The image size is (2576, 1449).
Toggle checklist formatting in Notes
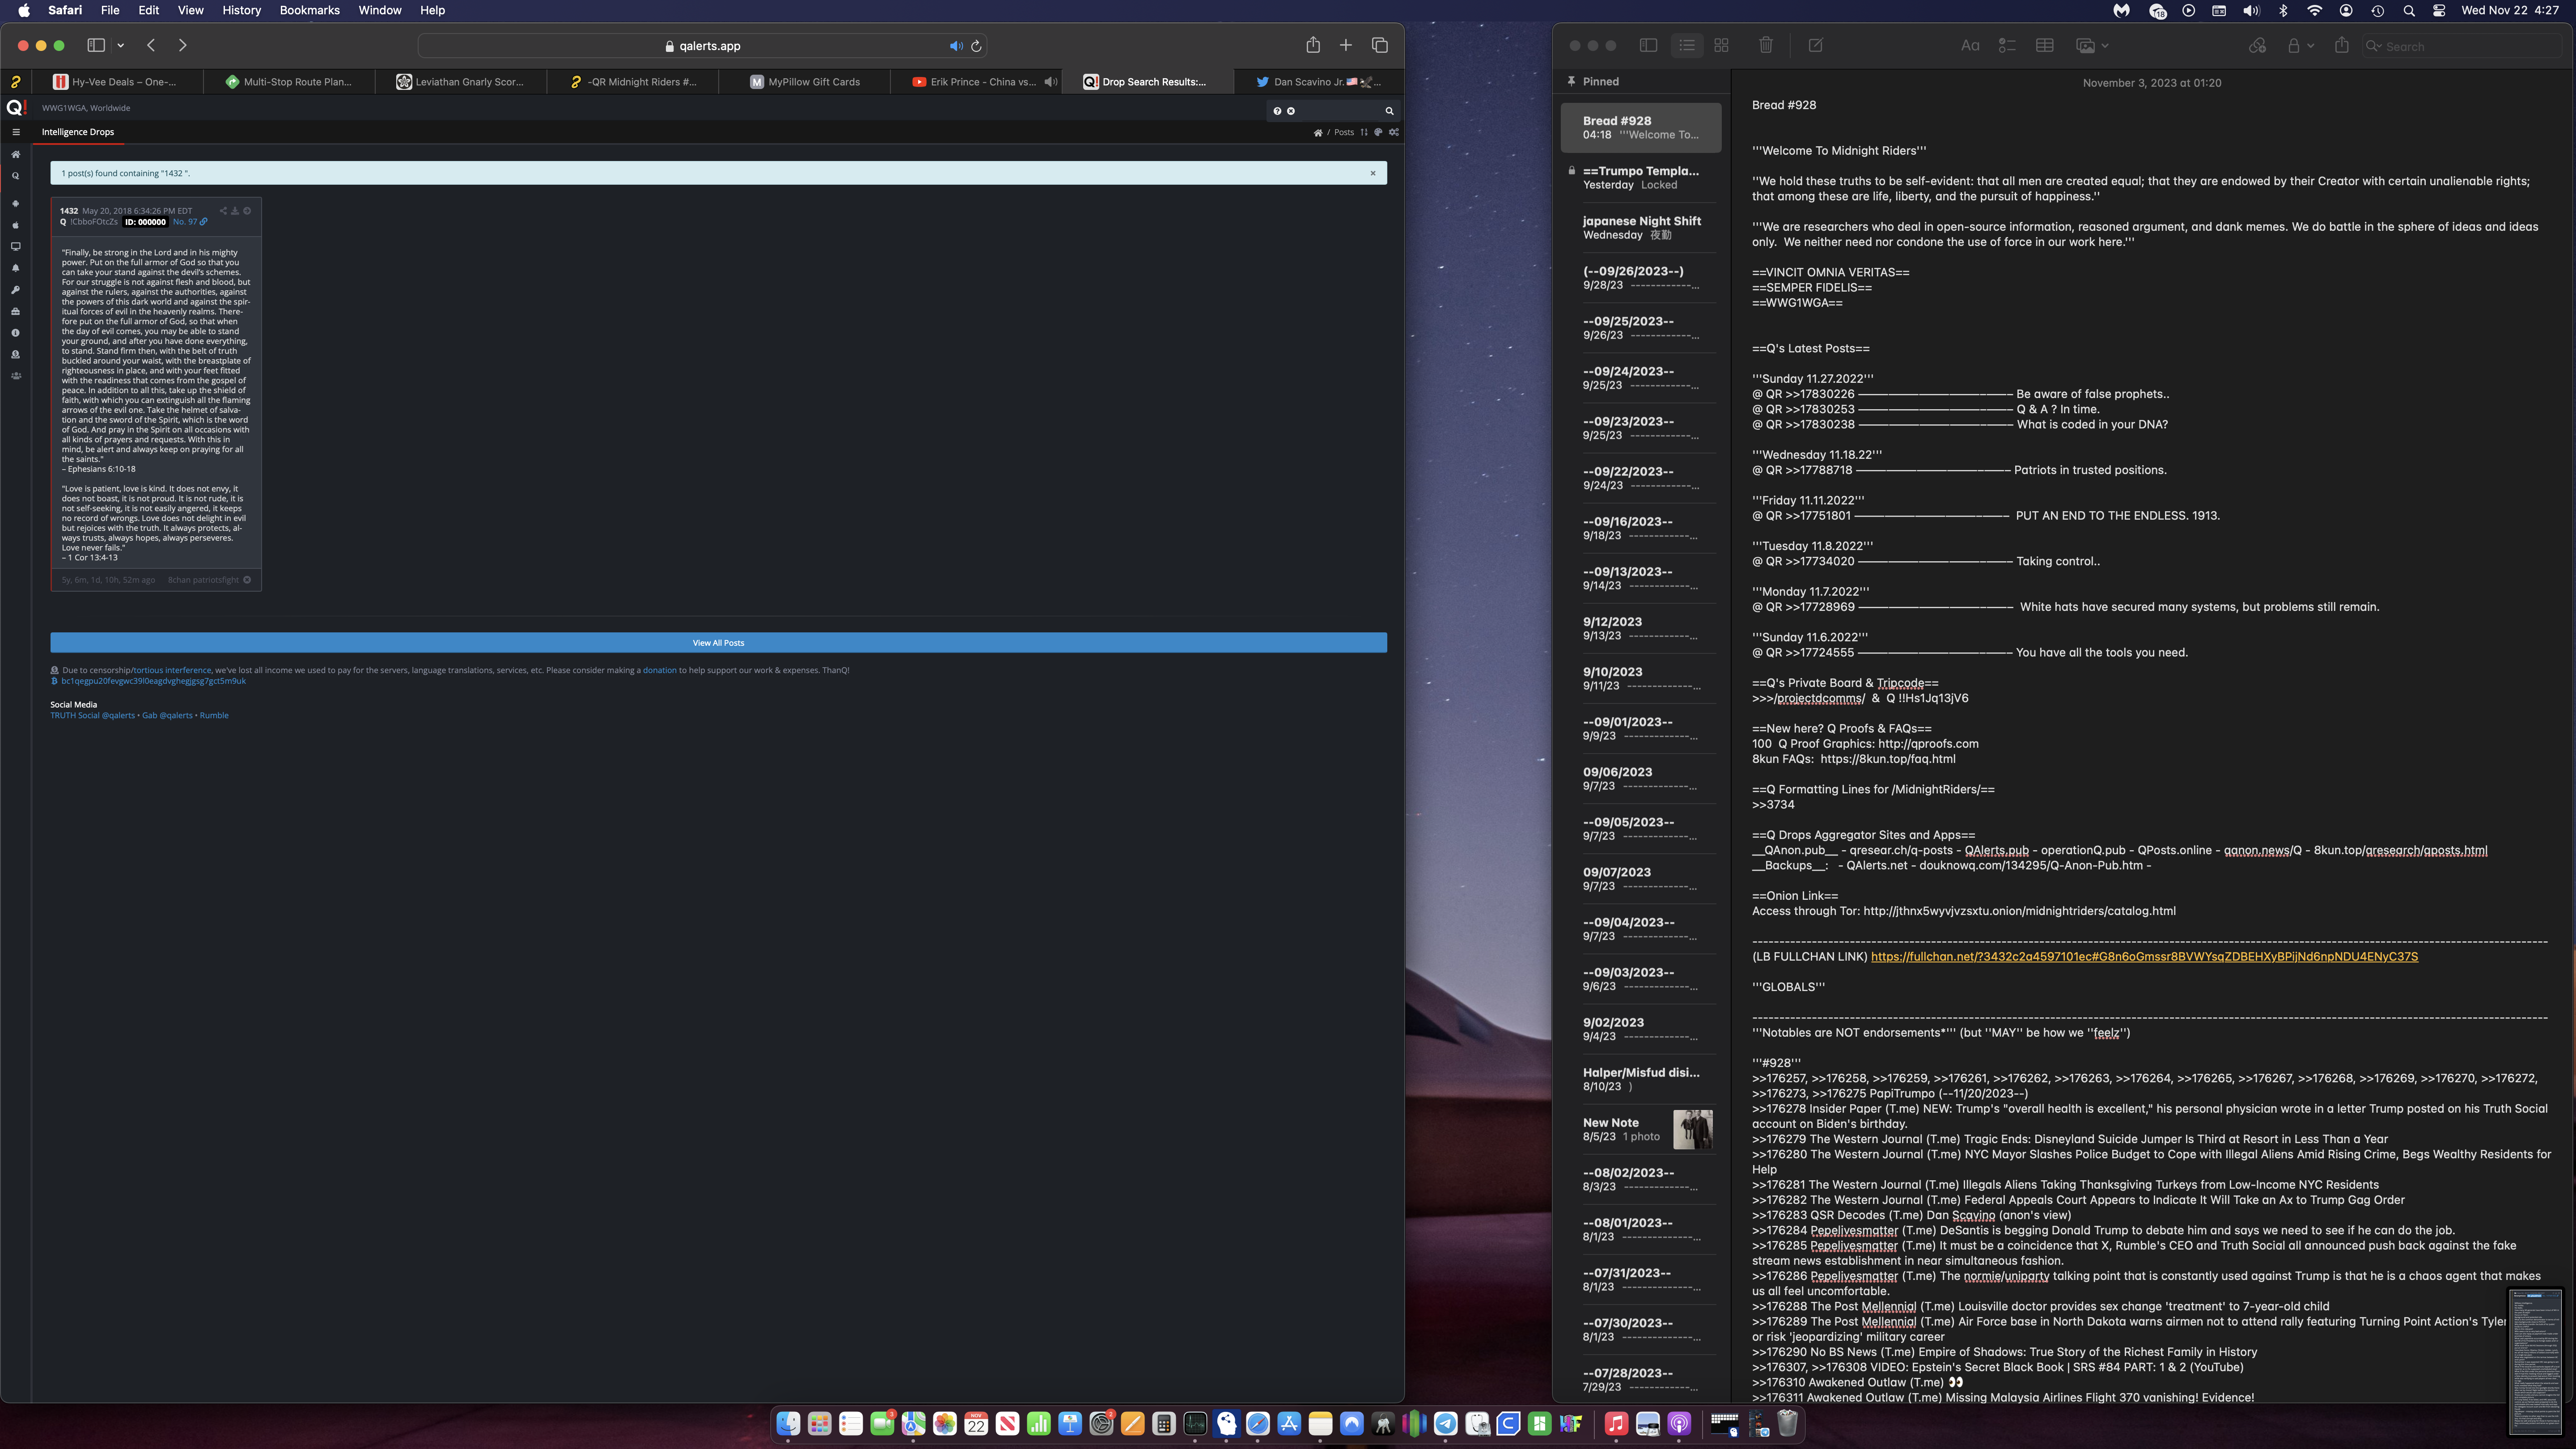click(x=2007, y=46)
